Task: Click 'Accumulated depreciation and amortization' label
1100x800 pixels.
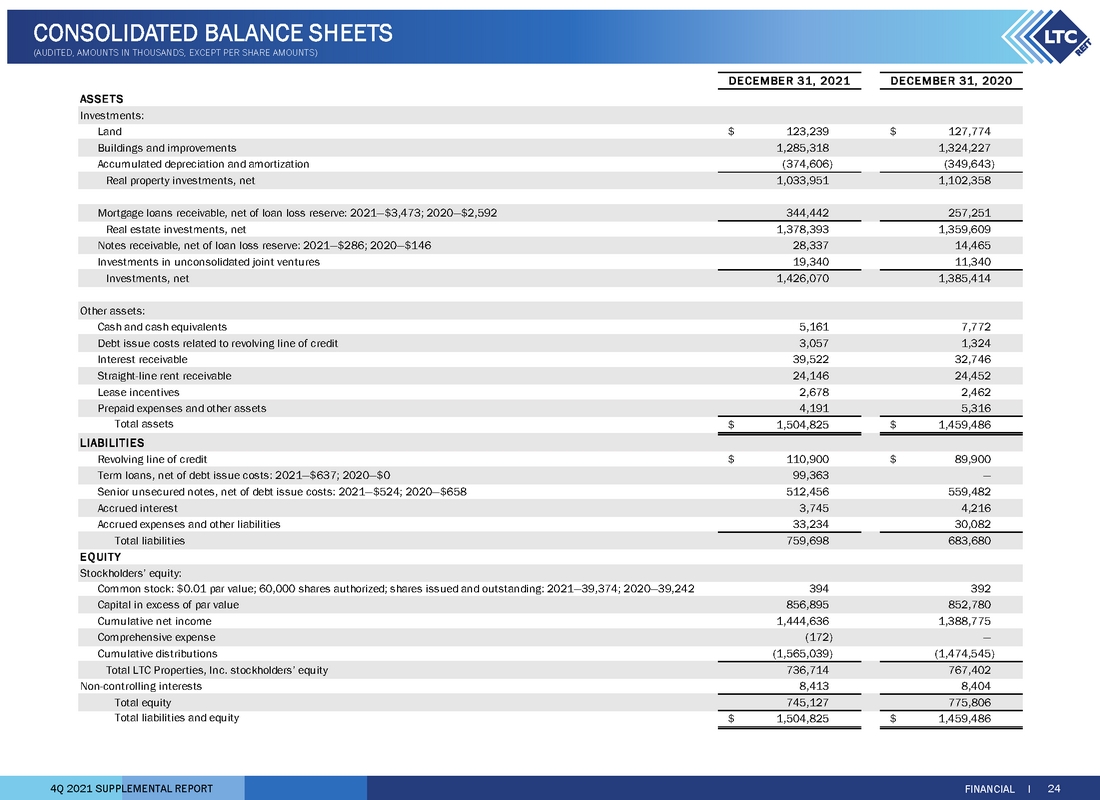Action: [x=203, y=164]
